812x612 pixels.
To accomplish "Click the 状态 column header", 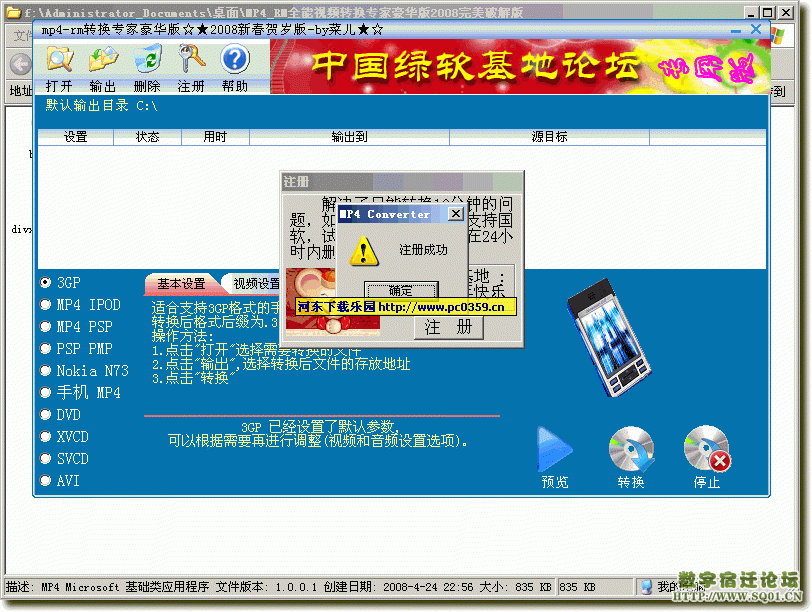I will 148,137.
